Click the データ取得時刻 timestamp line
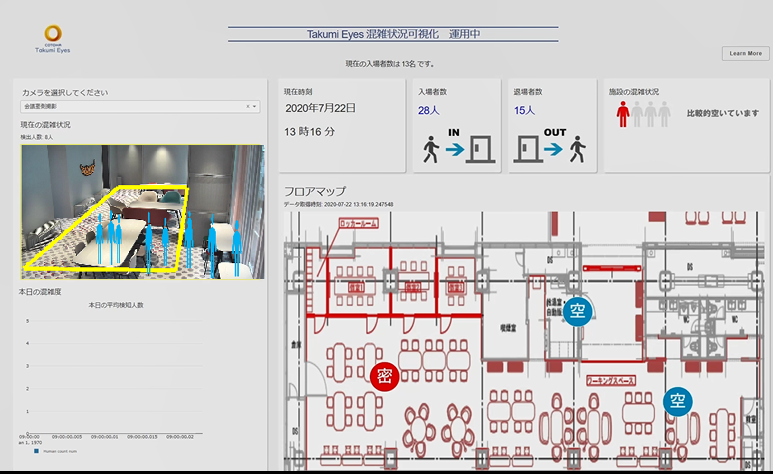Screen dimensions: 773x474 (x=338, y=204)
